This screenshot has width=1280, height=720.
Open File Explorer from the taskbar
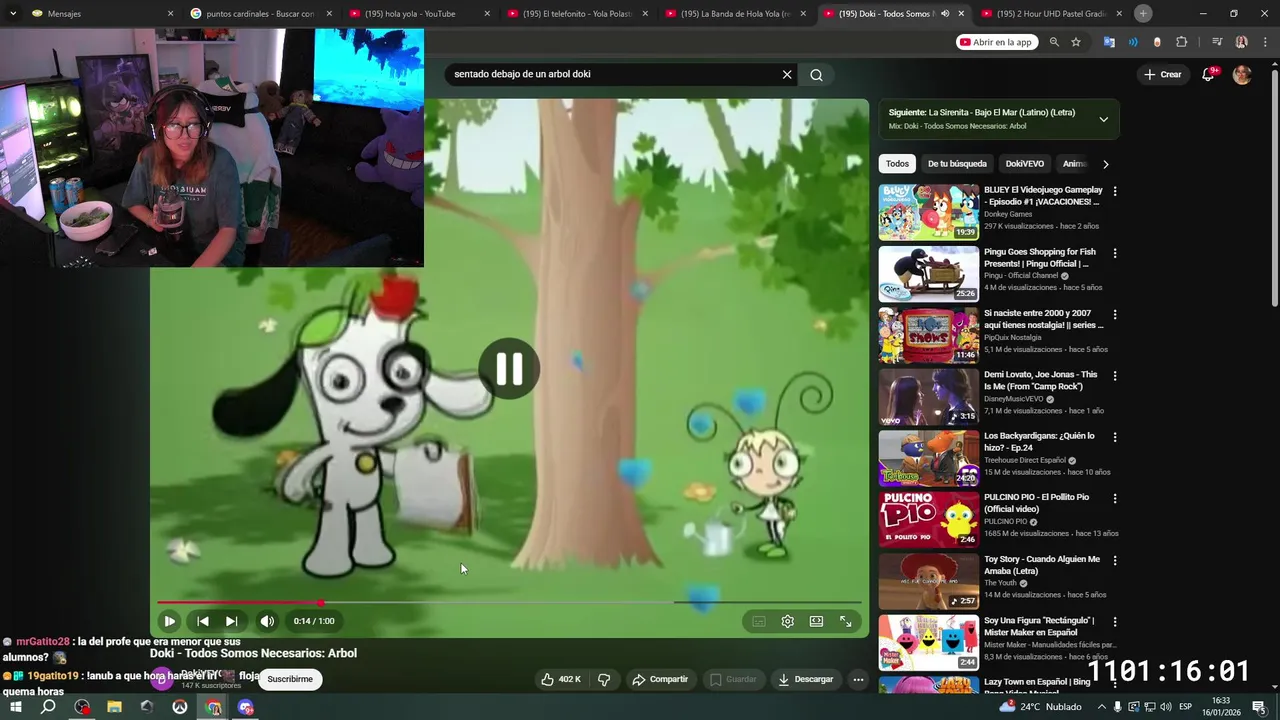pos(114,707)
